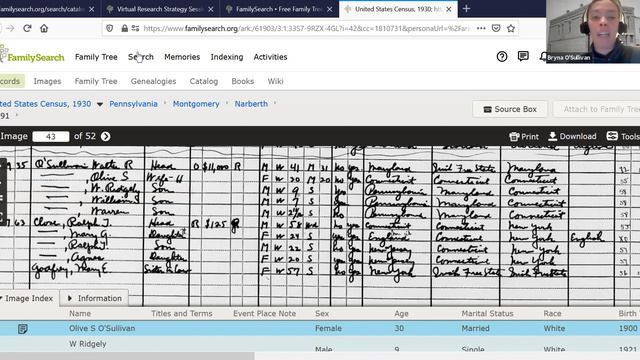This screenshot has height=360, width=640.
Task: Open the Memories main menu
Action: click(x=182, y=57)
